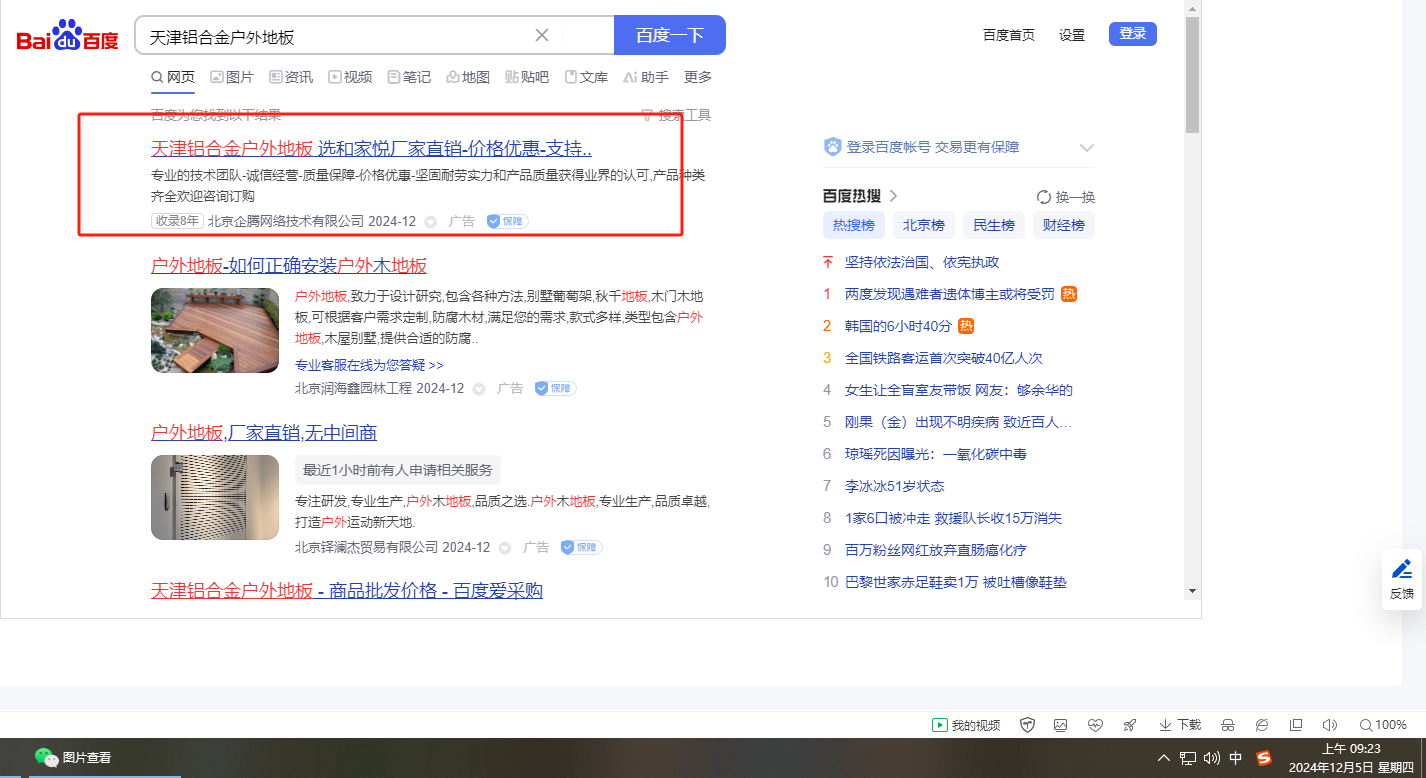The height and width of the screenshot is (778, 1426).
Task: Toggle browser sound mute in status bar
Action: pyautogui.click(x=1329, y=725)
